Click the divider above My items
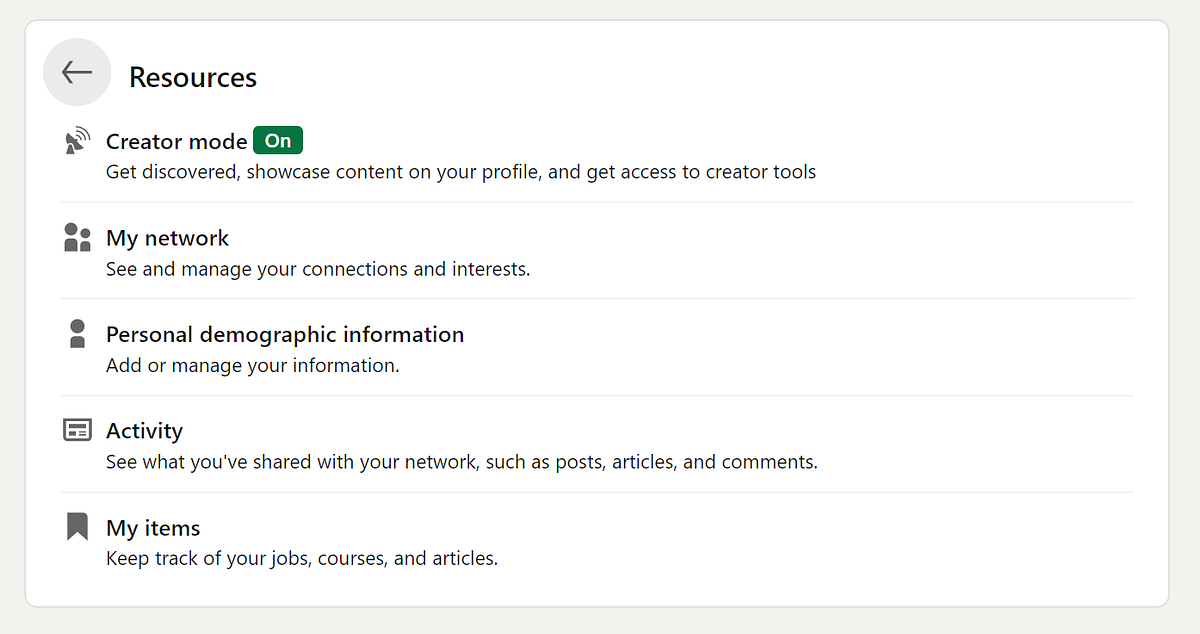1200x634 pixels. tap(597, 492)
